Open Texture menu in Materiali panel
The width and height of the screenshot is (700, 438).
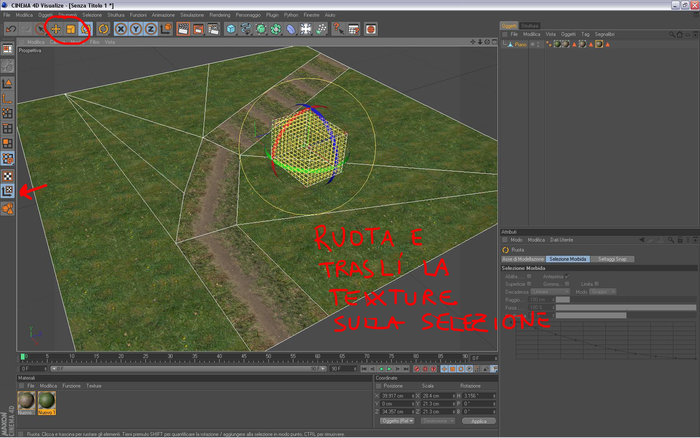tap(94, 386)
